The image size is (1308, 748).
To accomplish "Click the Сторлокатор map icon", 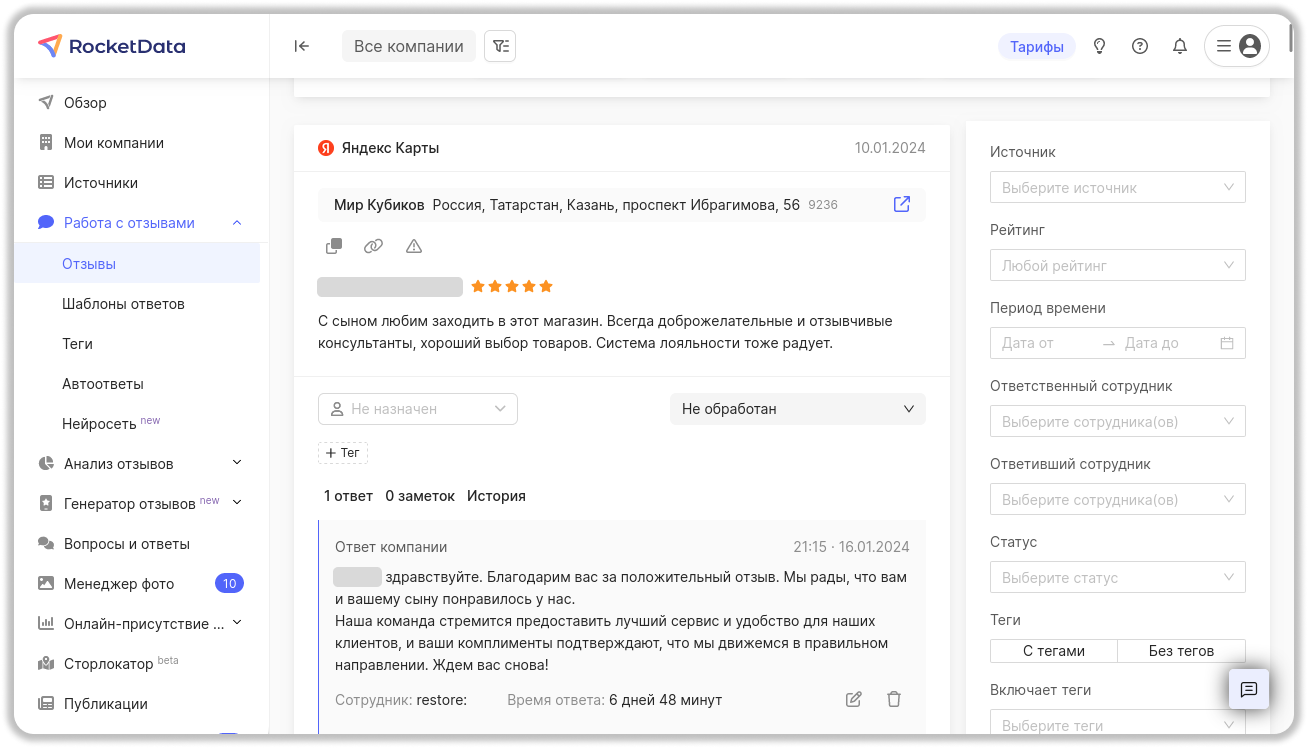I will click(x=46, y=664).
